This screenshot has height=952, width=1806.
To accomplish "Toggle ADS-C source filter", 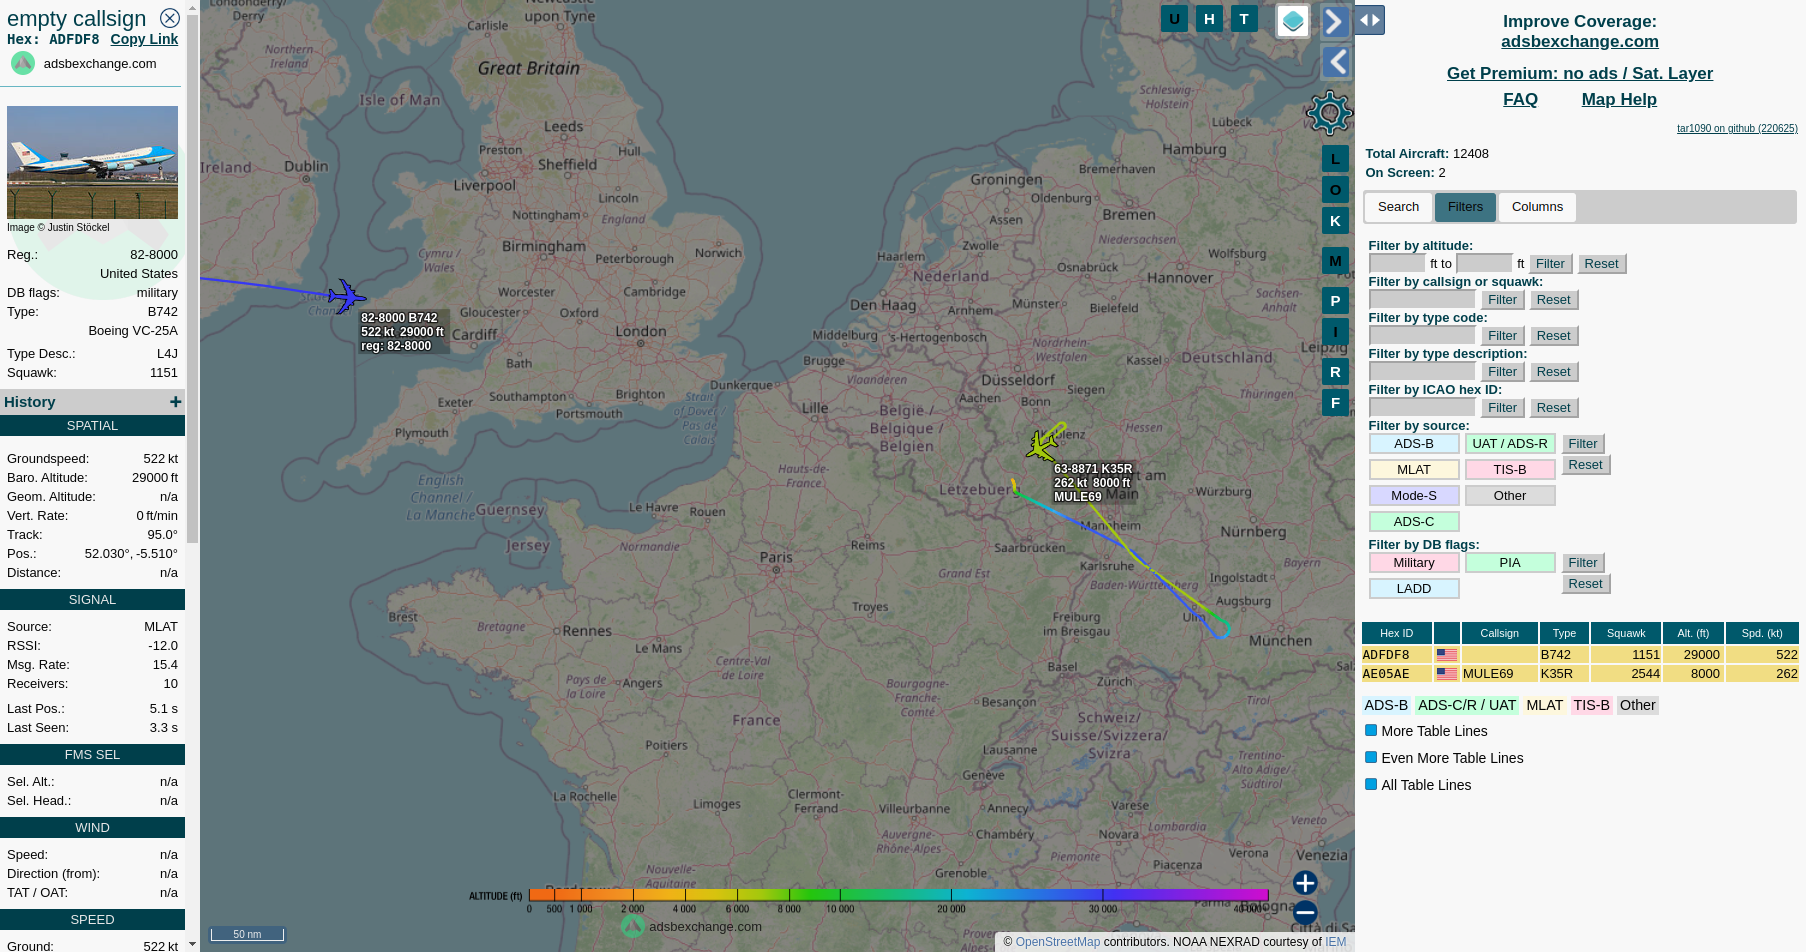I will 1413,521.
